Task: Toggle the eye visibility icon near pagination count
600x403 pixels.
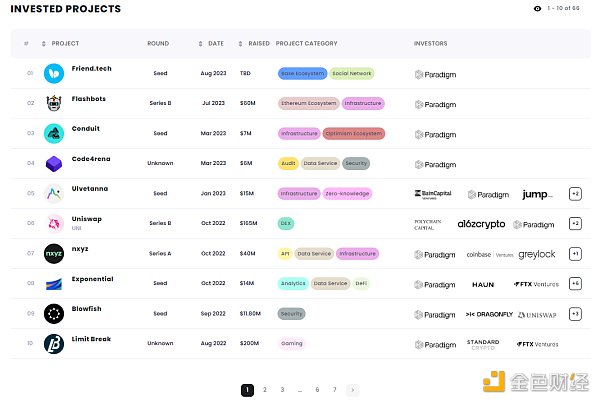Action: (537, 8)
